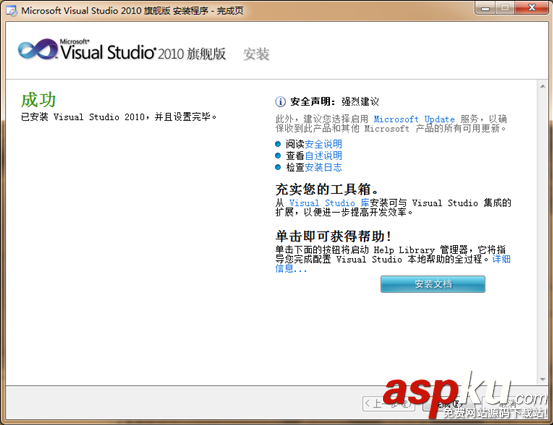The image size is (553, 425).
Task: Minimize the installer window
Action: [x=486, y=8]
